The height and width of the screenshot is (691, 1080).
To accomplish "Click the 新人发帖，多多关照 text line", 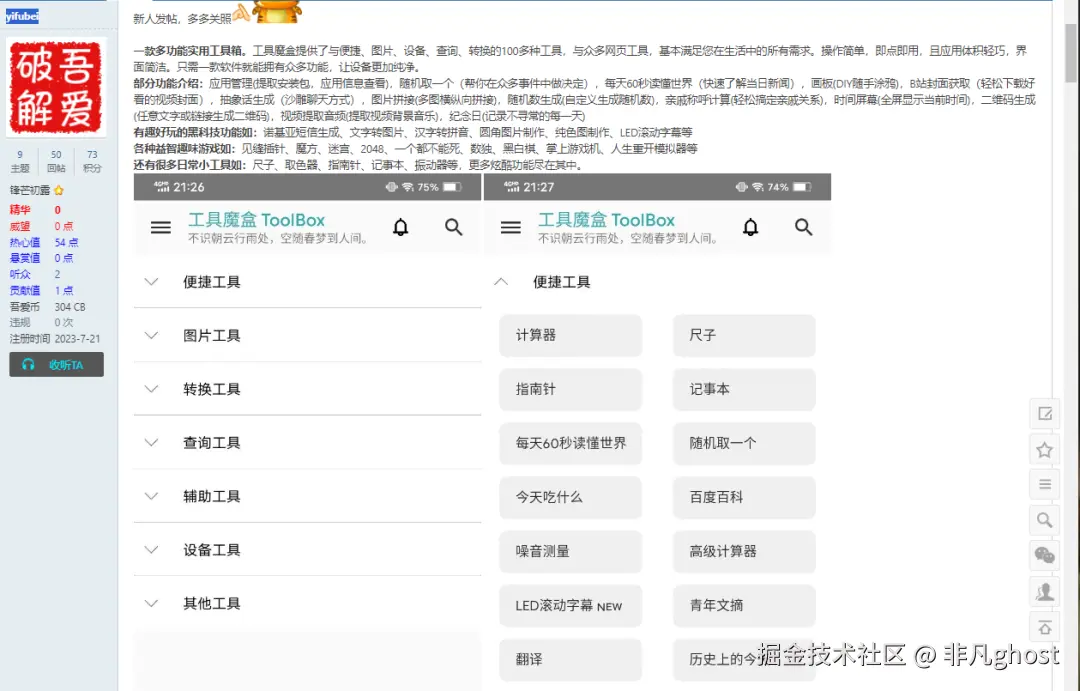I will [x=182, y=19].
